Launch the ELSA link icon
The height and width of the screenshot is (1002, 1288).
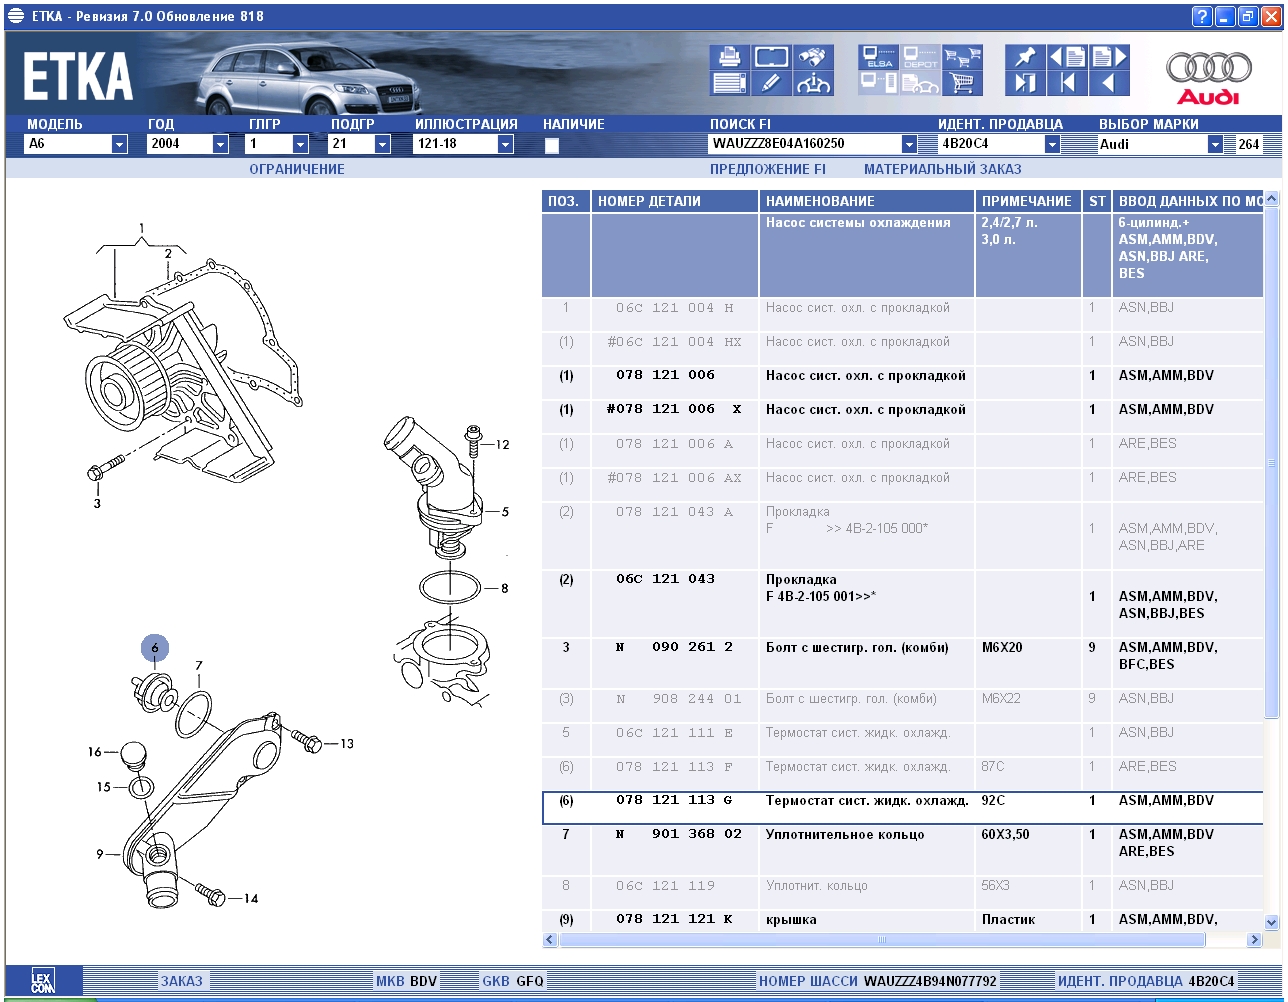coord(879,57)
